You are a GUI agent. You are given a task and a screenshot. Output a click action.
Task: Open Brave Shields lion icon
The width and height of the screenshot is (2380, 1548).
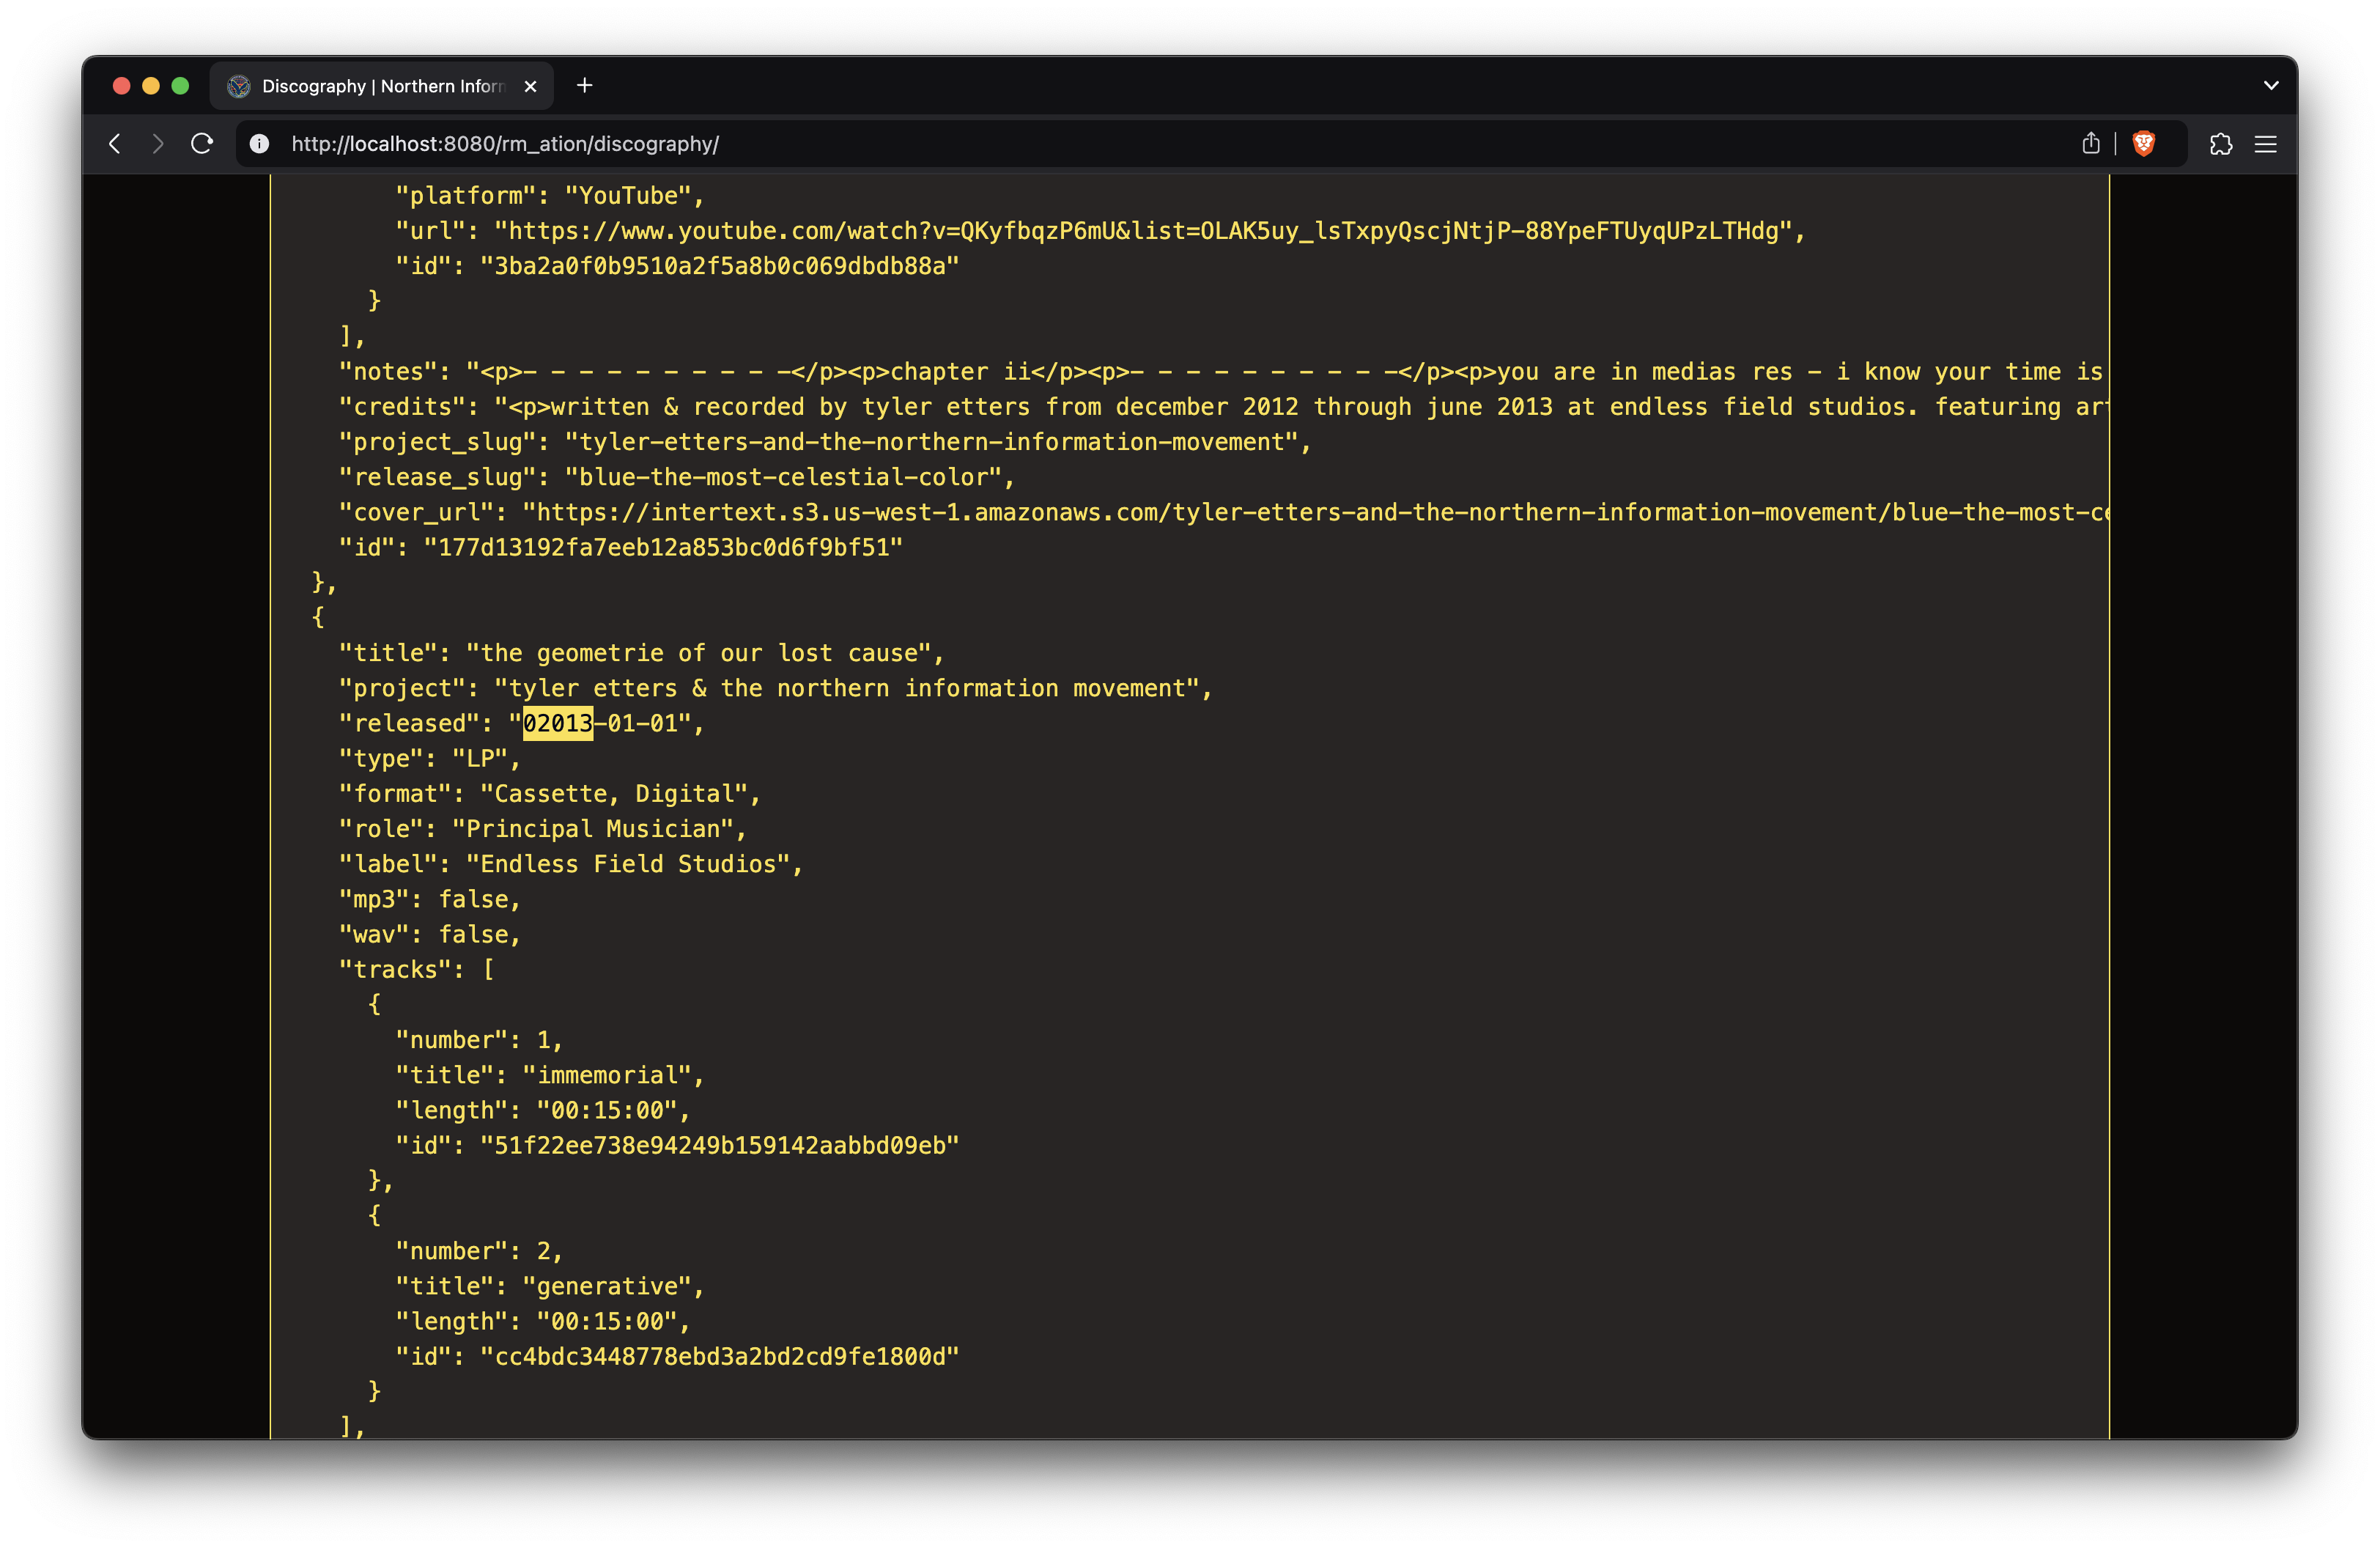2143,144
